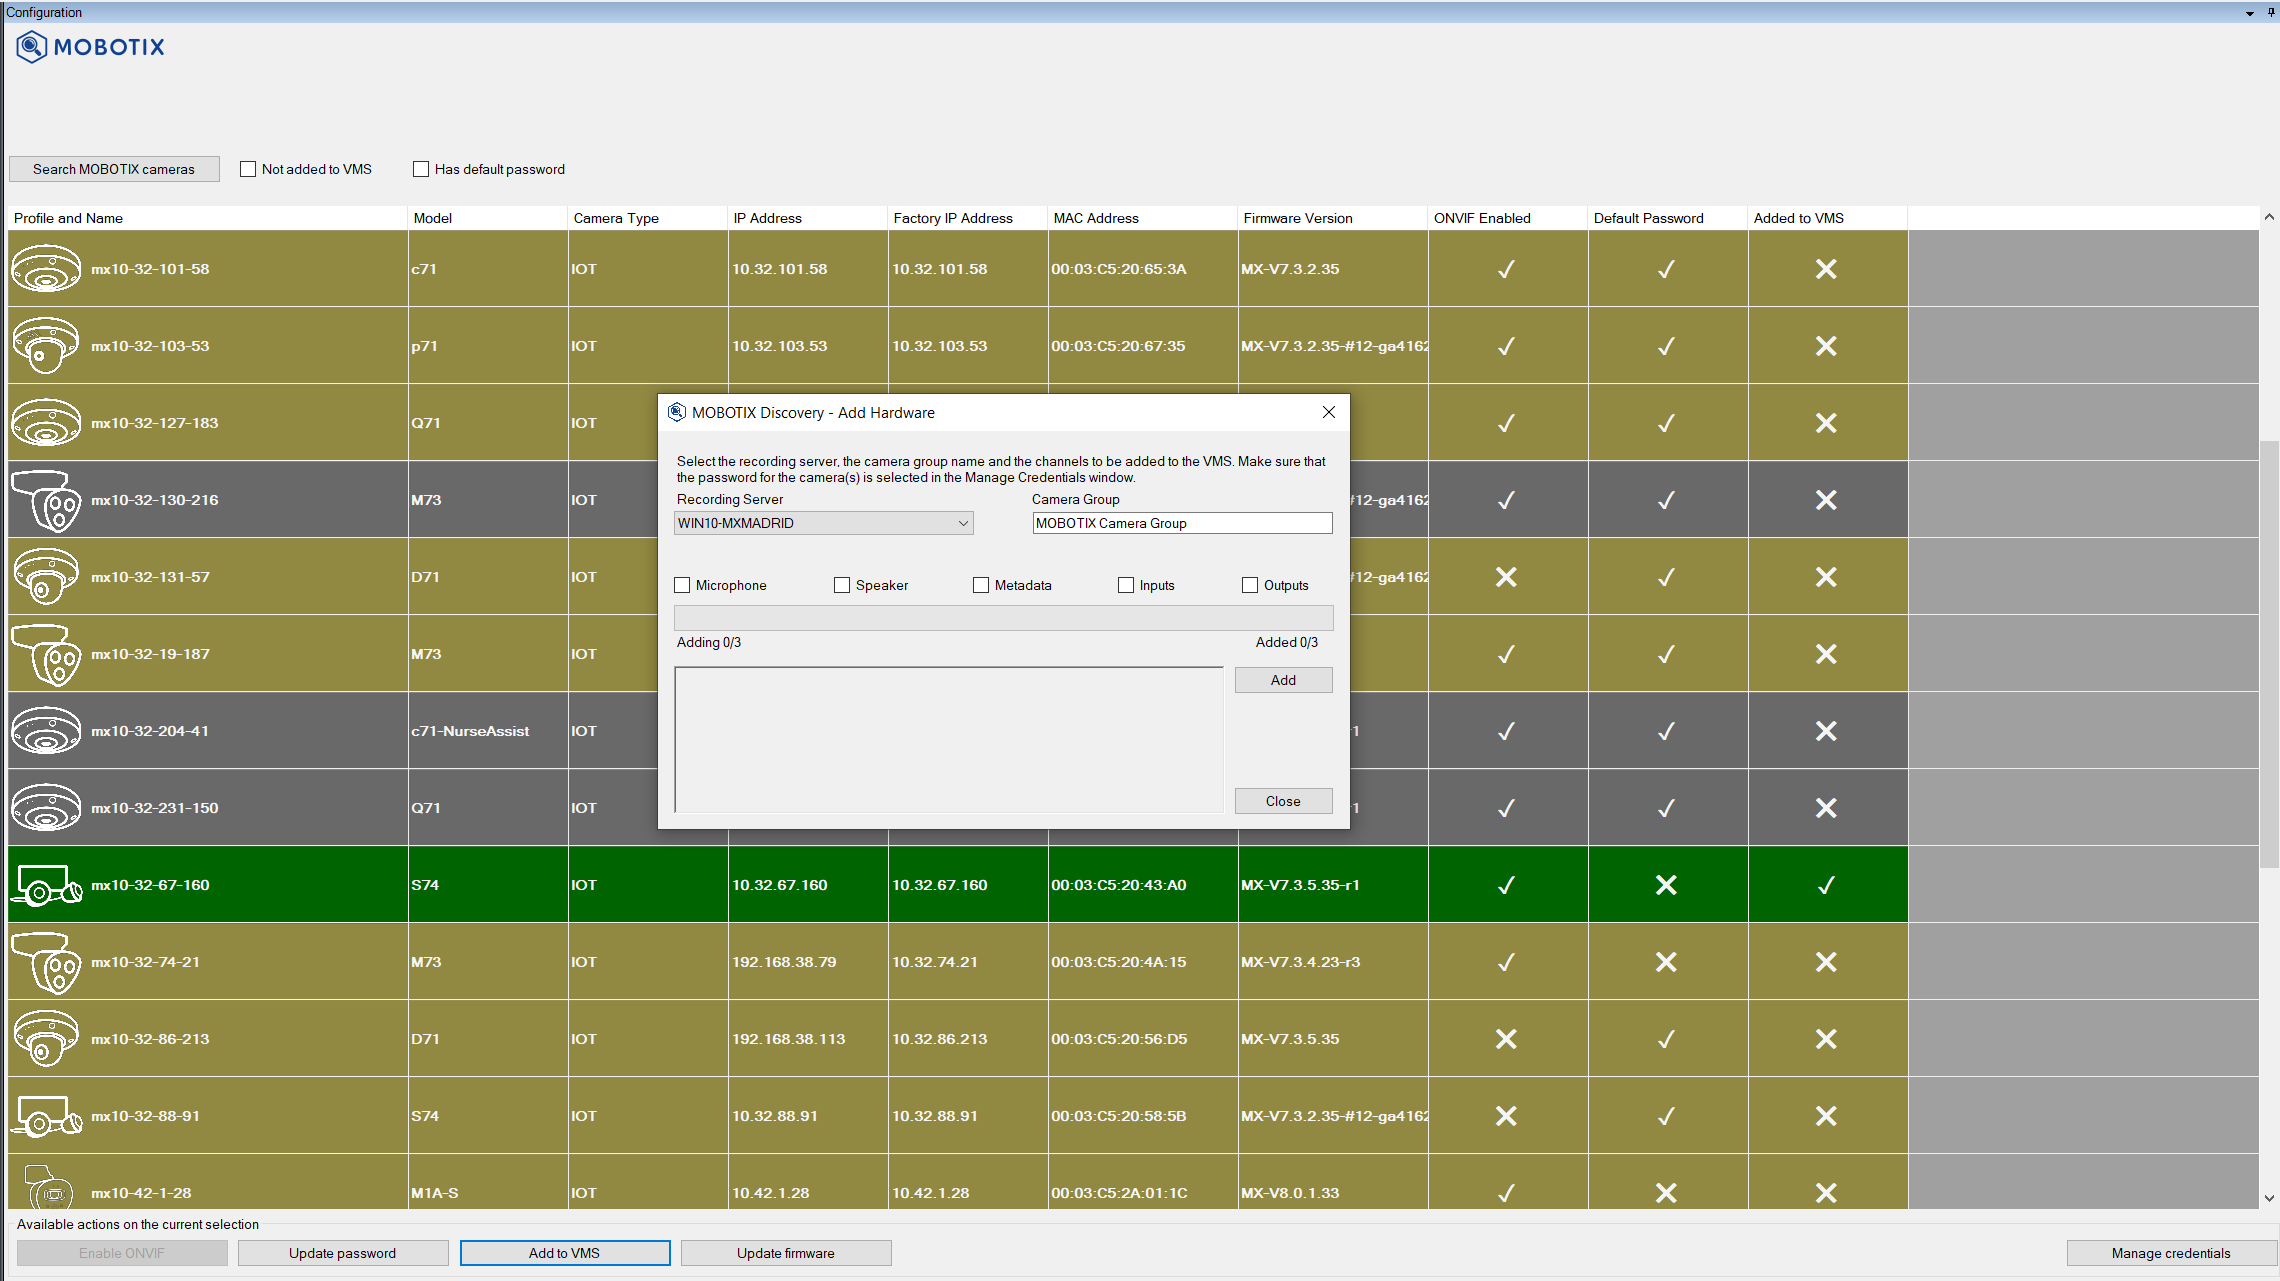Click Close button in Add Hardware dialog
This screenshot has height=1281, width=2280.
(x=1284, y=801)
